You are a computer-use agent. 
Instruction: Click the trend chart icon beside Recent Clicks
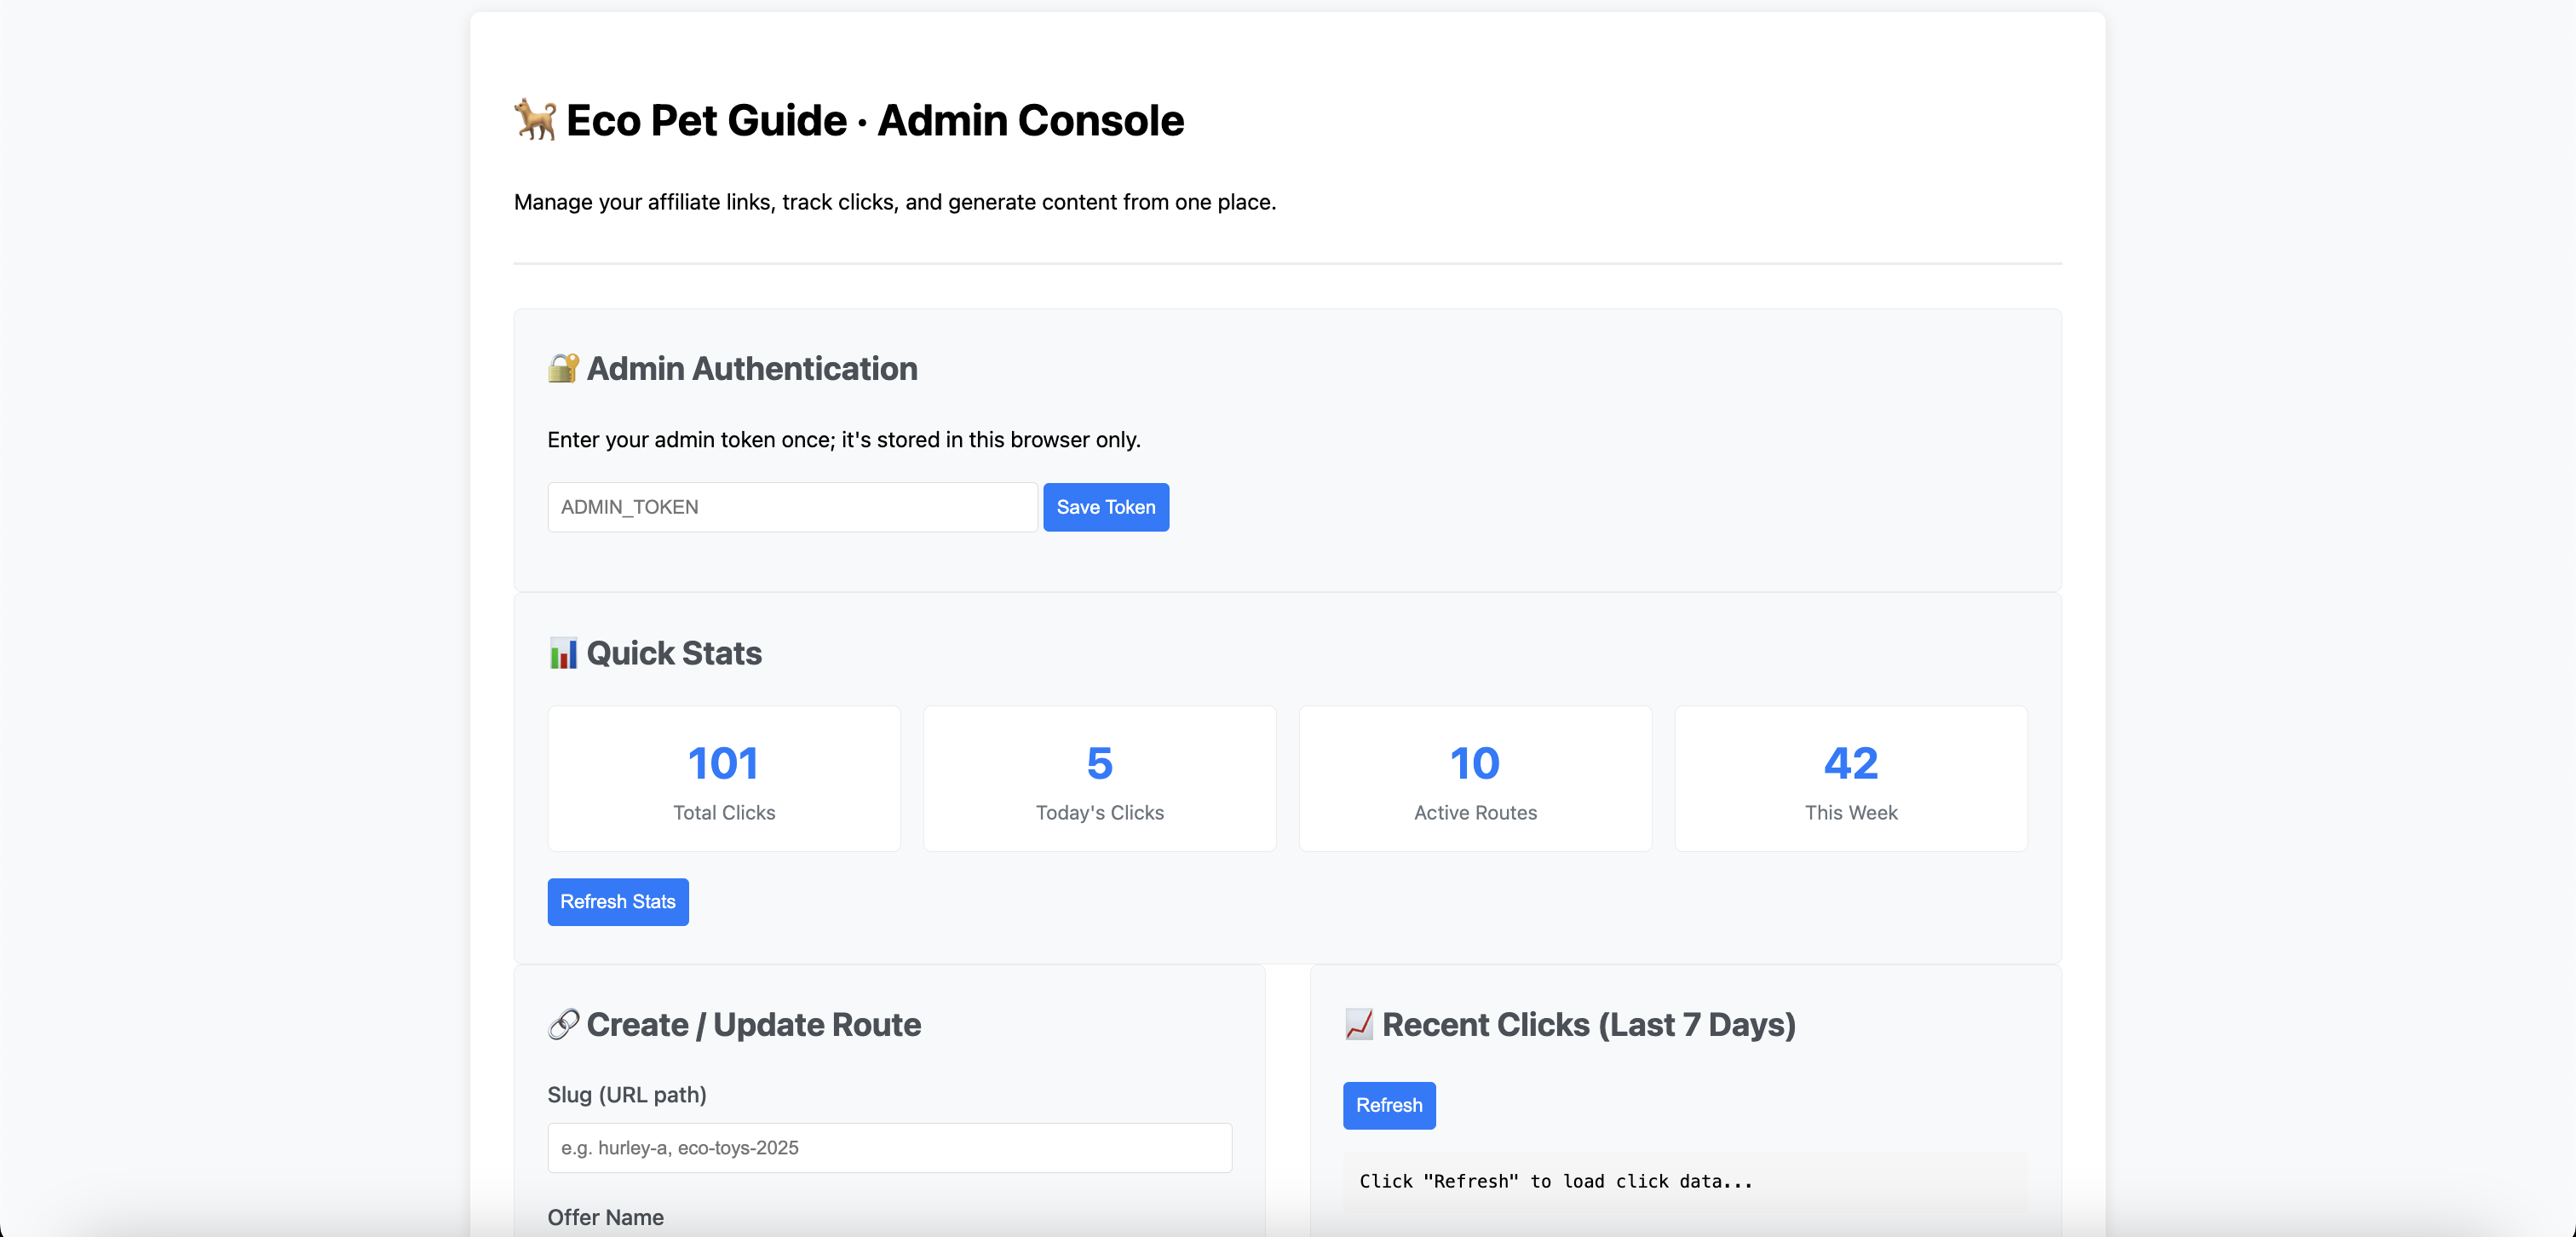[1359, 1024]
